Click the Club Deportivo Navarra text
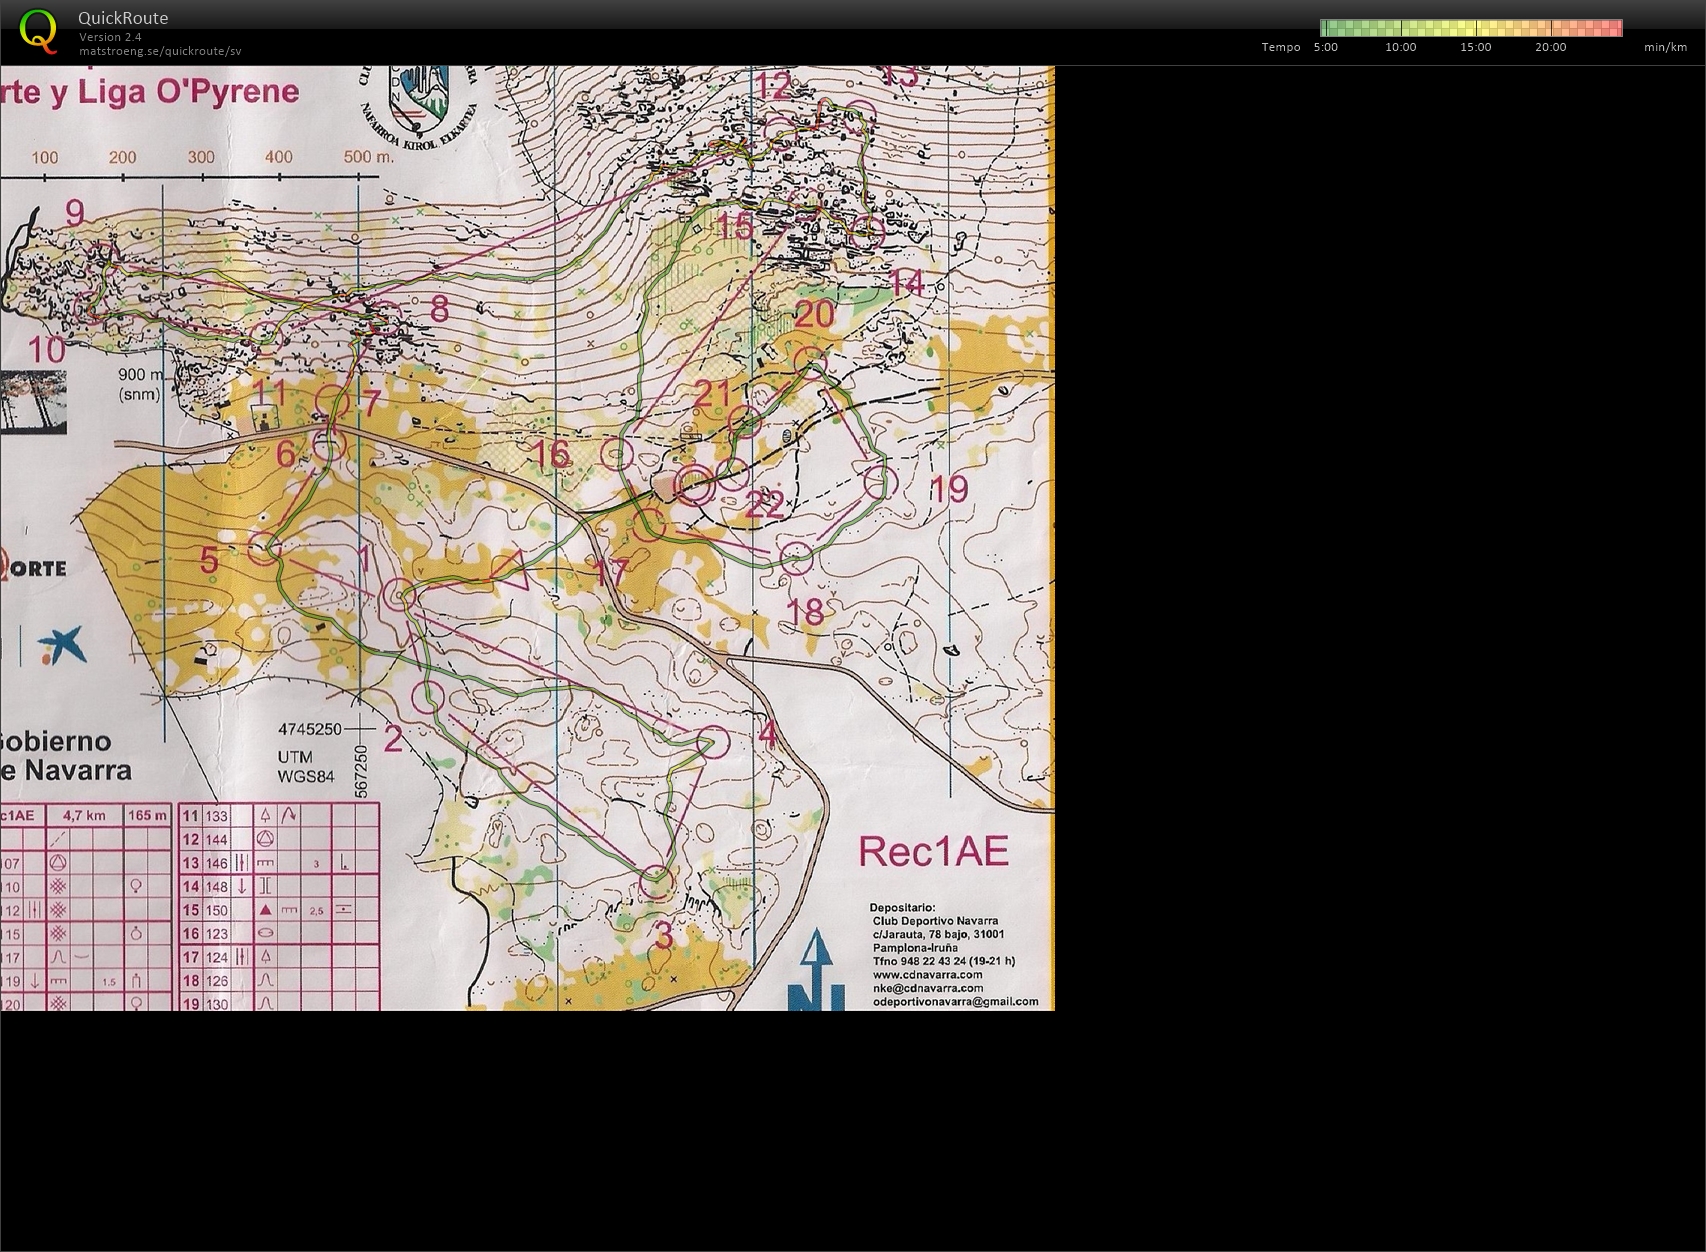 click(x=935, y=920)
